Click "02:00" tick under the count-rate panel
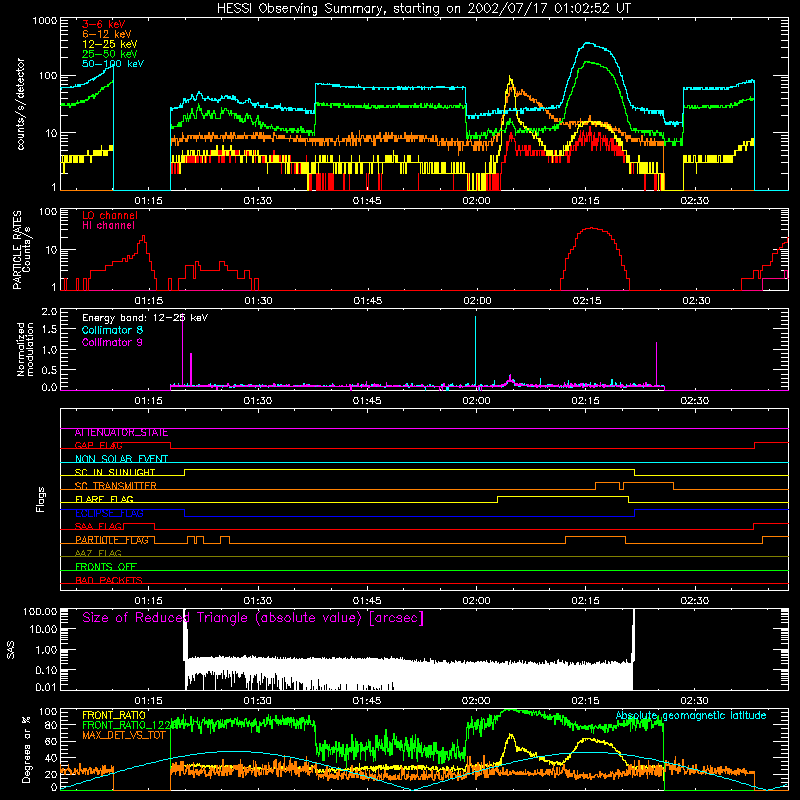Viewport: 800px width, 800px height. tap(476, 201)
